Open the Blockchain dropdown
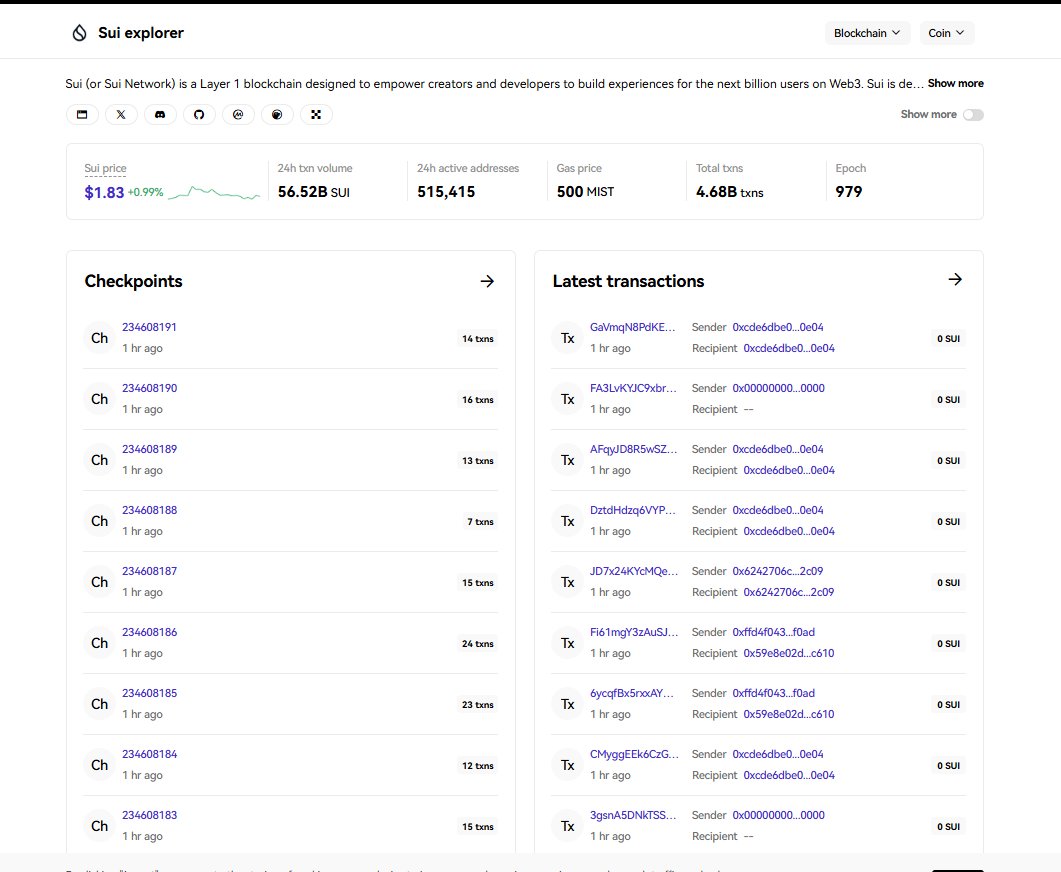 point(867,32)
